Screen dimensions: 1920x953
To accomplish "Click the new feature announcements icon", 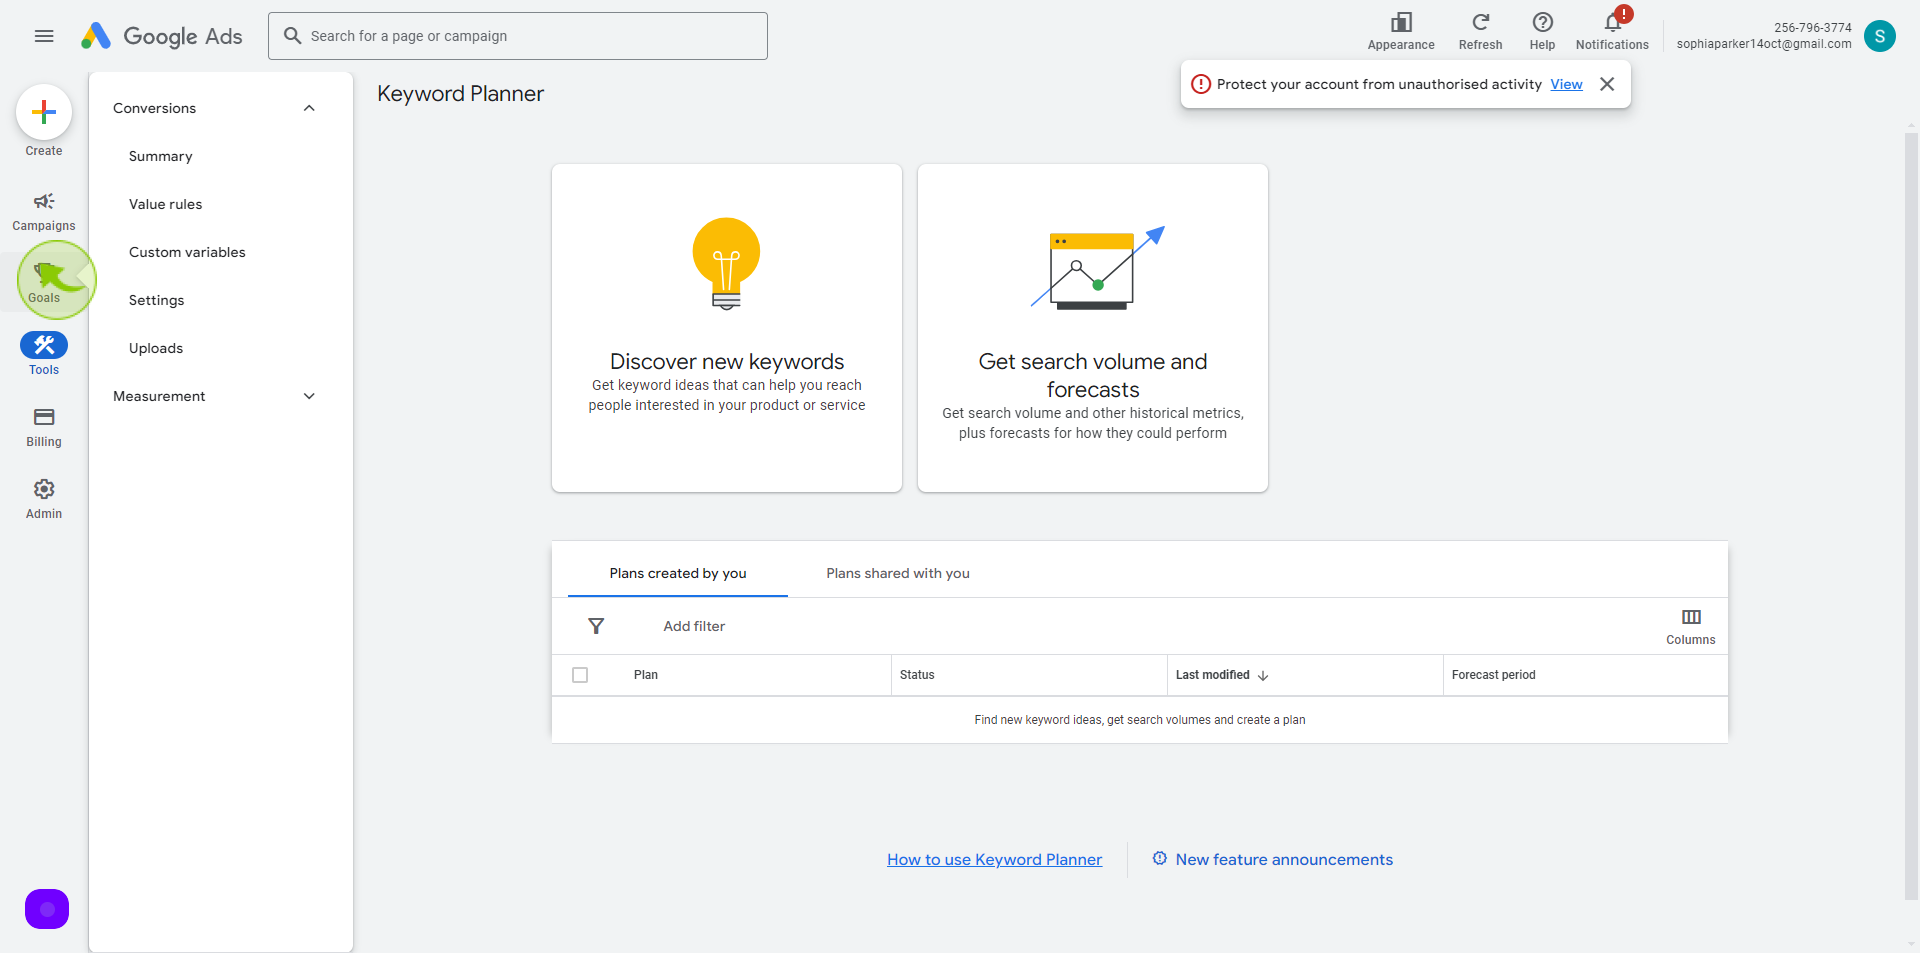I will [1159, 859].
